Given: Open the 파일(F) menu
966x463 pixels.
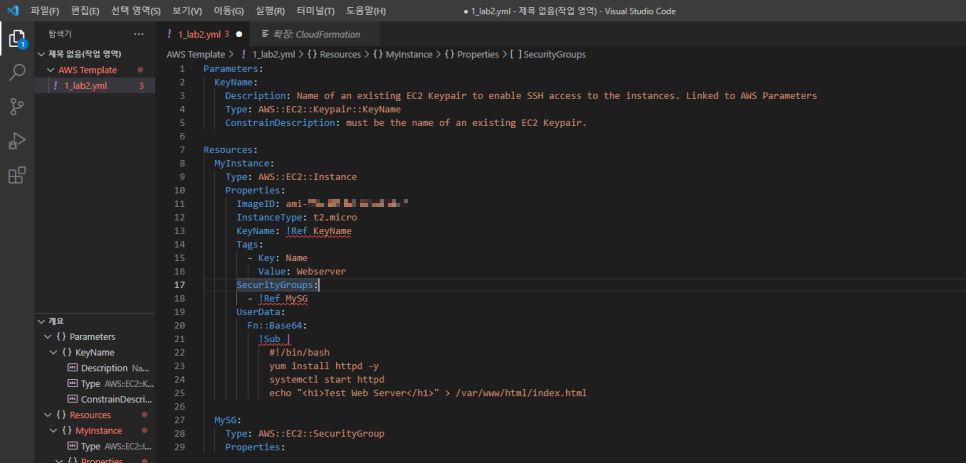Looking at the screenshot, I should (x=45, y=11).
